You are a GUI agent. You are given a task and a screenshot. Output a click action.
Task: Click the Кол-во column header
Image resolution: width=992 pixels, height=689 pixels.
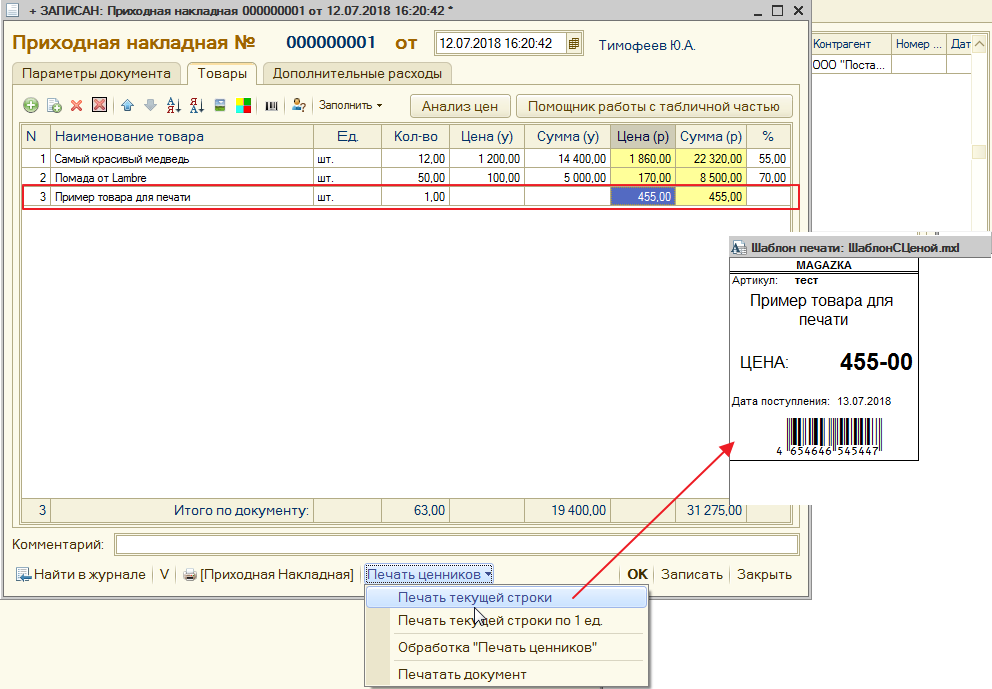[416, 137]
